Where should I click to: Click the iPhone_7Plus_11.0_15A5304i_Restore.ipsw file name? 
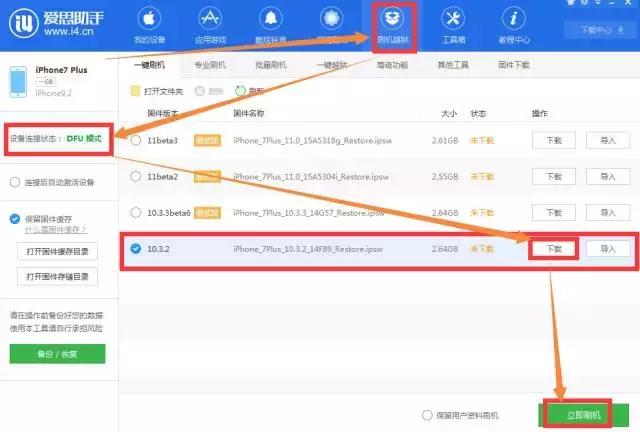pos(311,176)
